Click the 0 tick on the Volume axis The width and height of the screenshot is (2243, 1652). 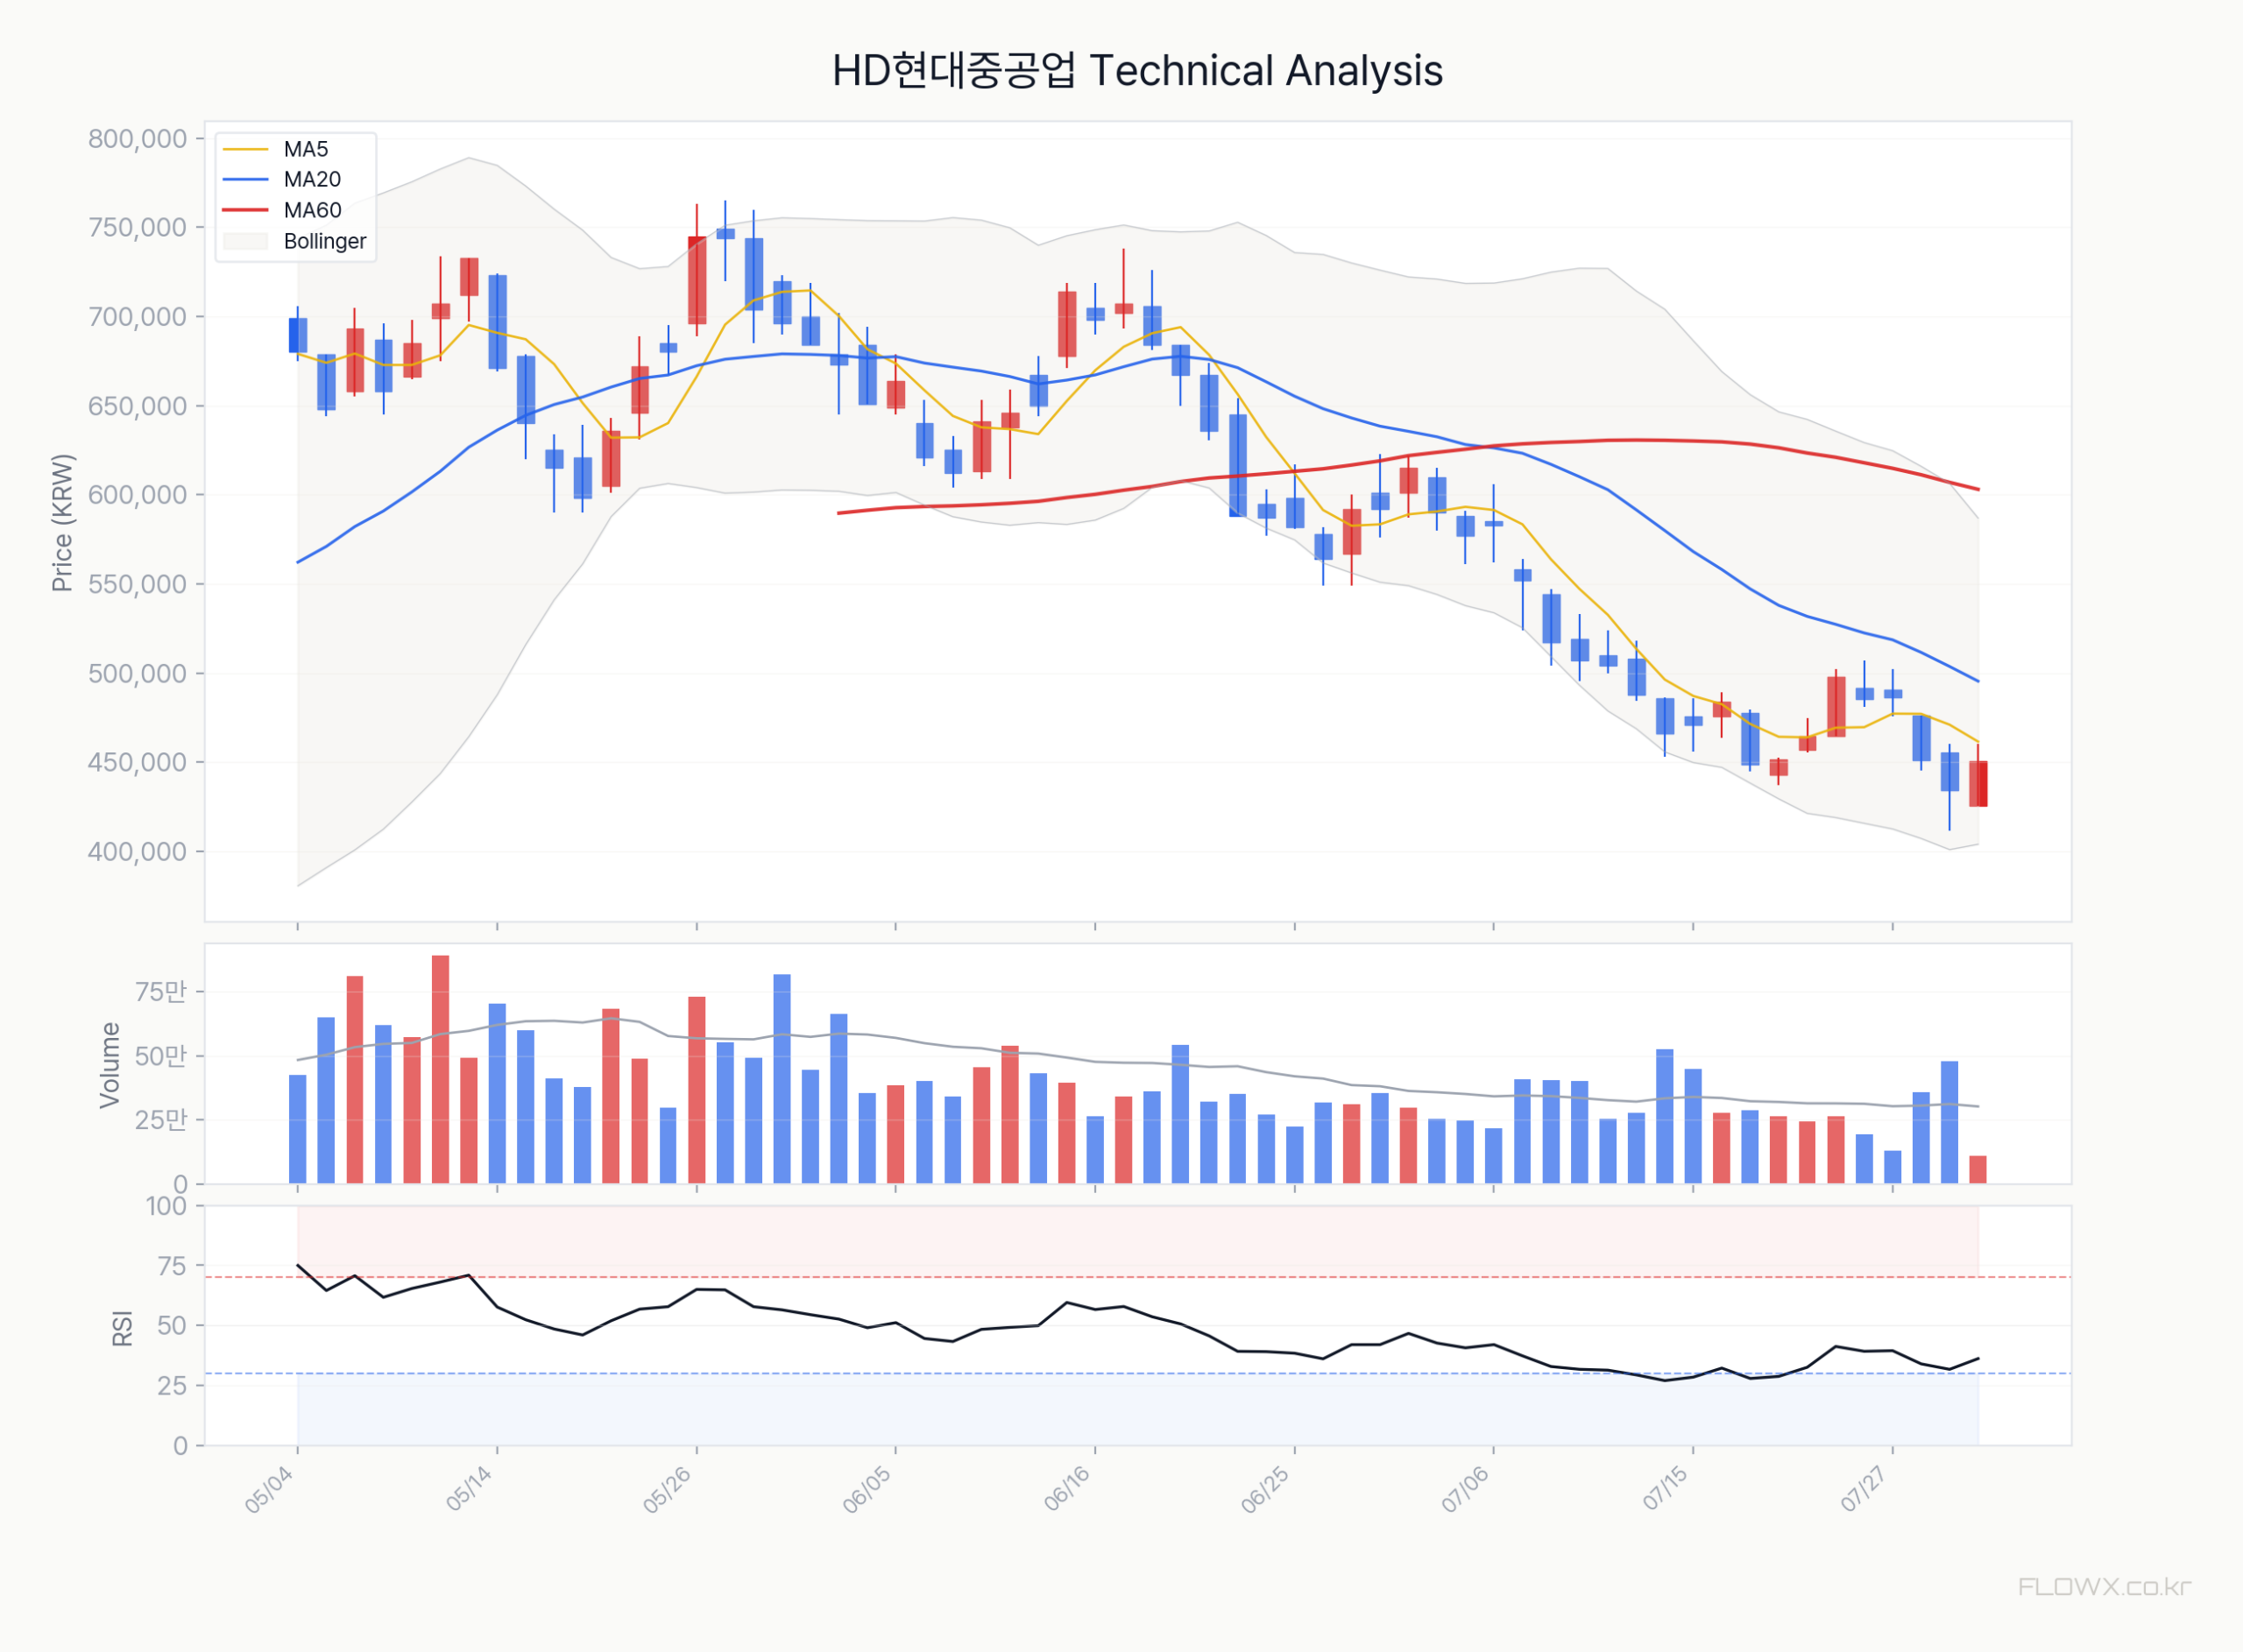[x=180, y=1184]
